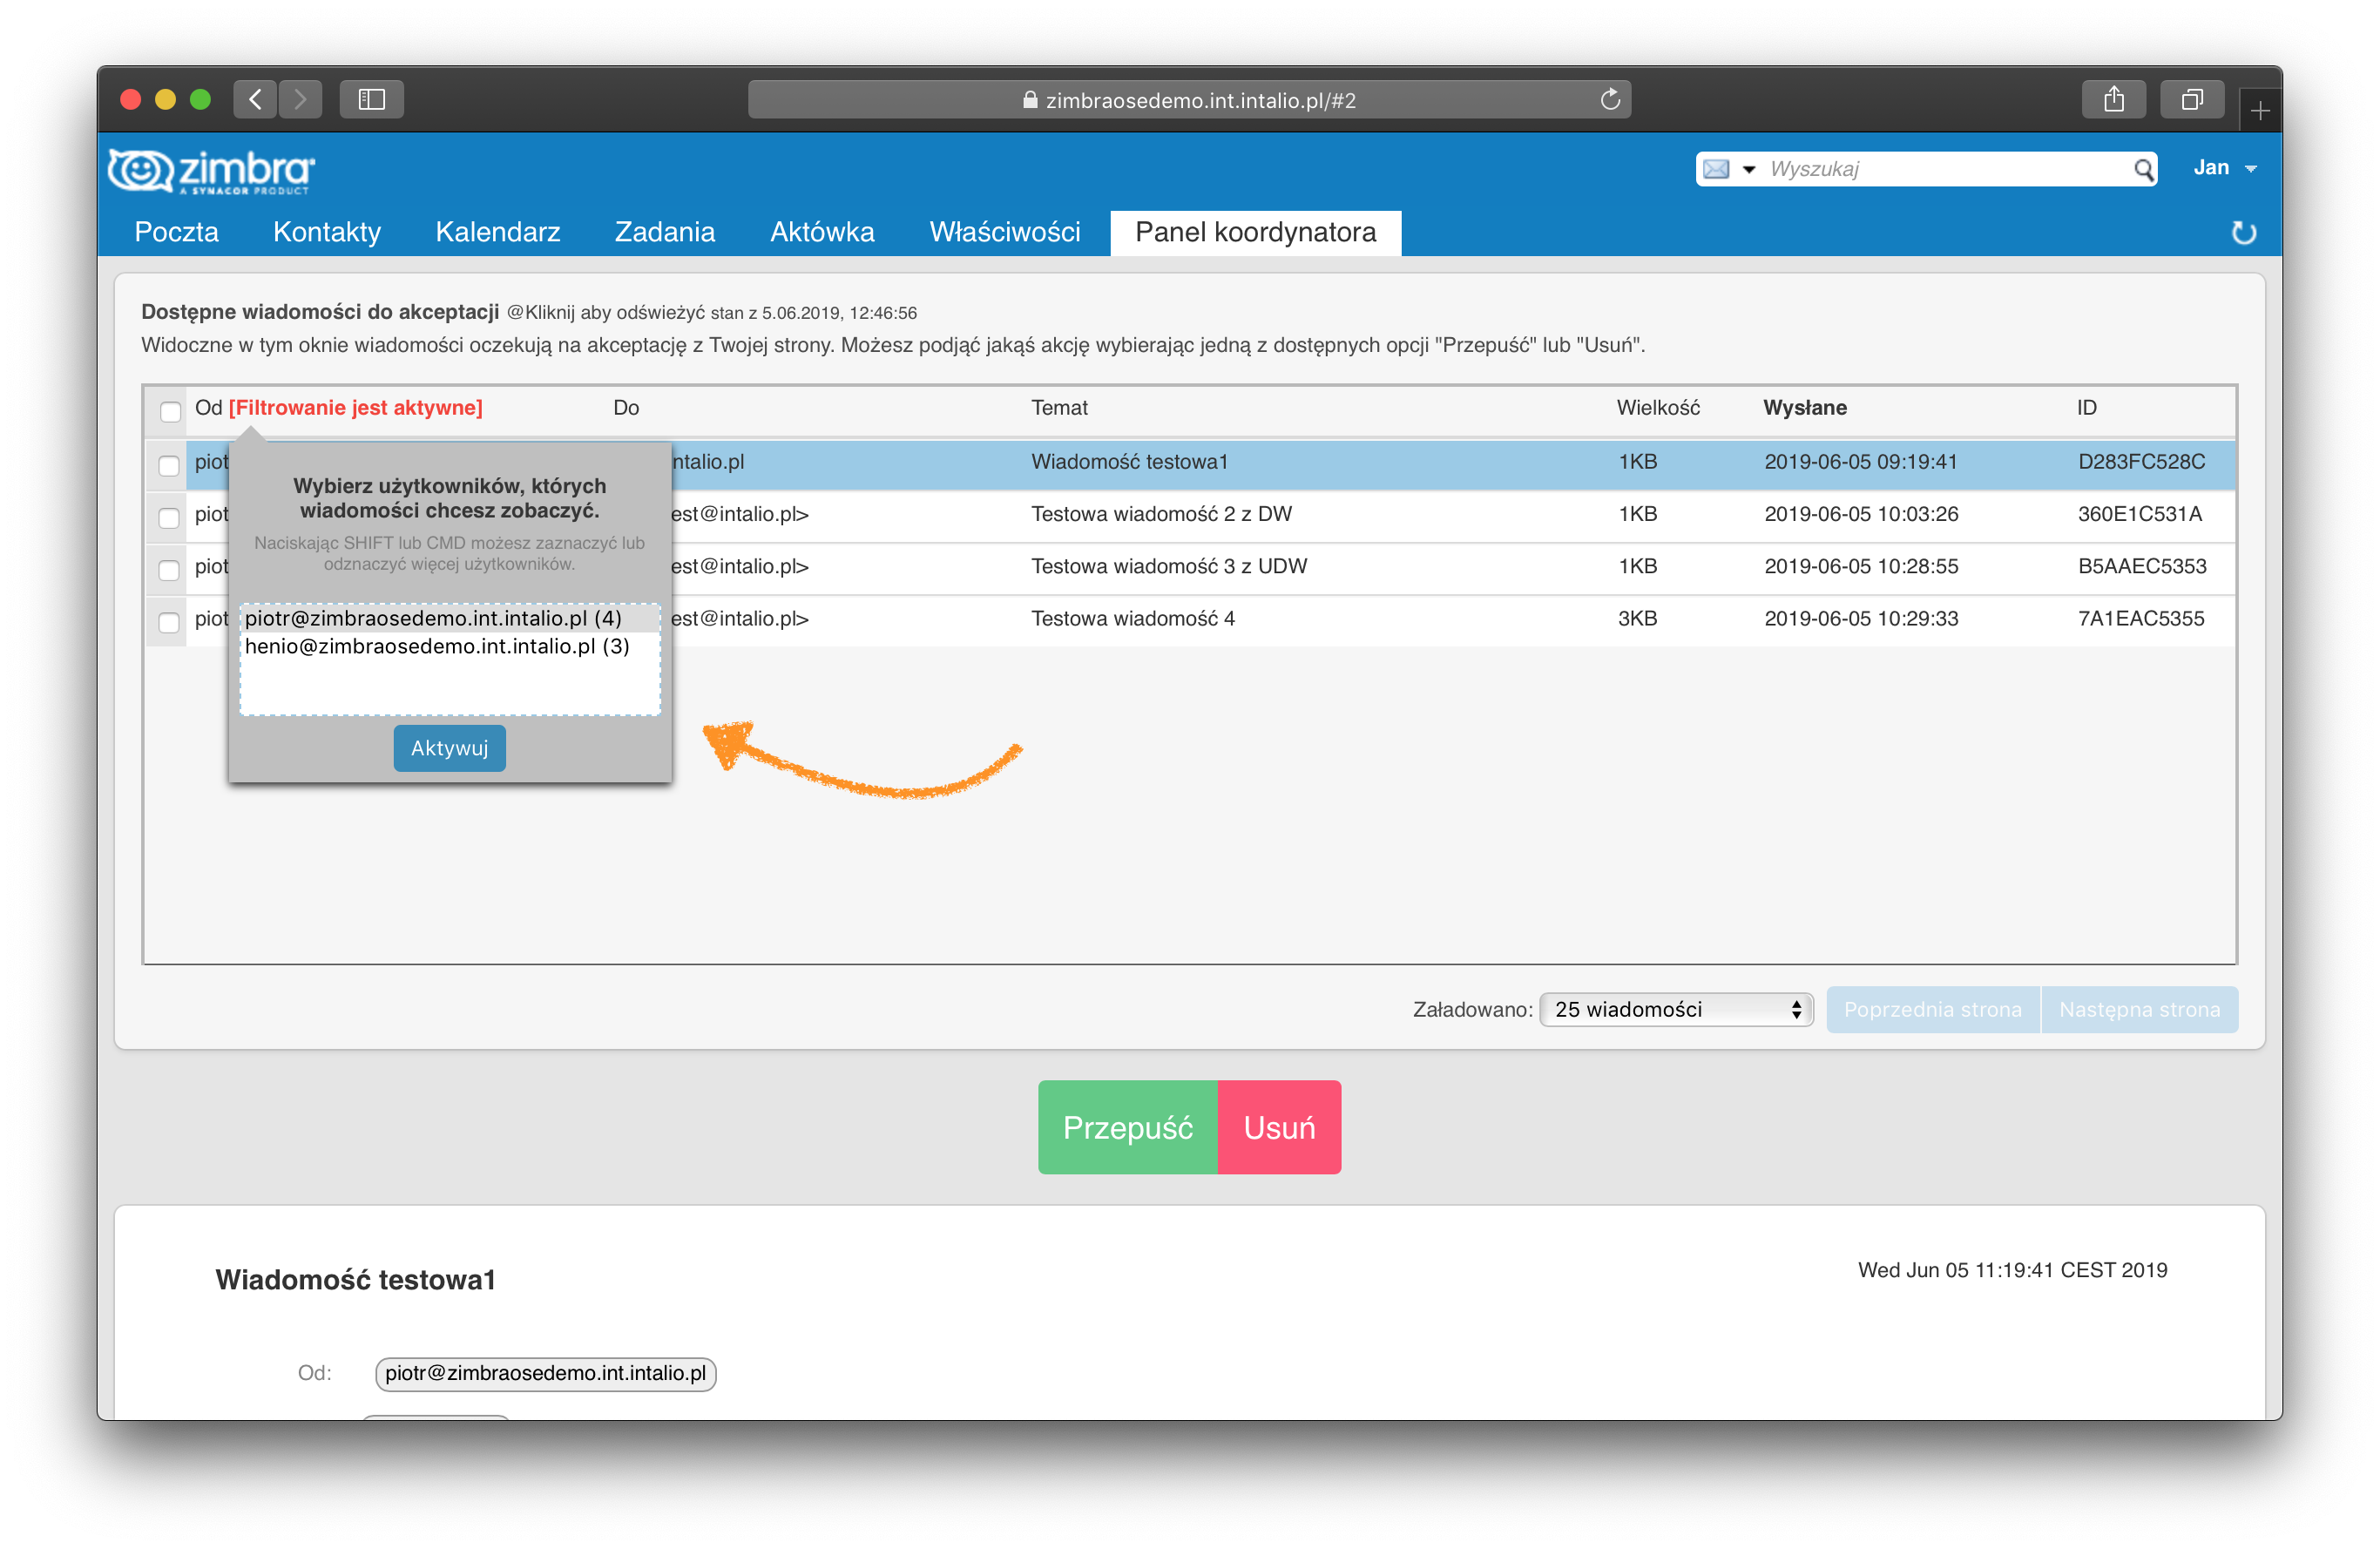Click the magnifying glass search icon
Screen dimensions: 2380x1549
pyautogui.click(x=2143, y=169)
